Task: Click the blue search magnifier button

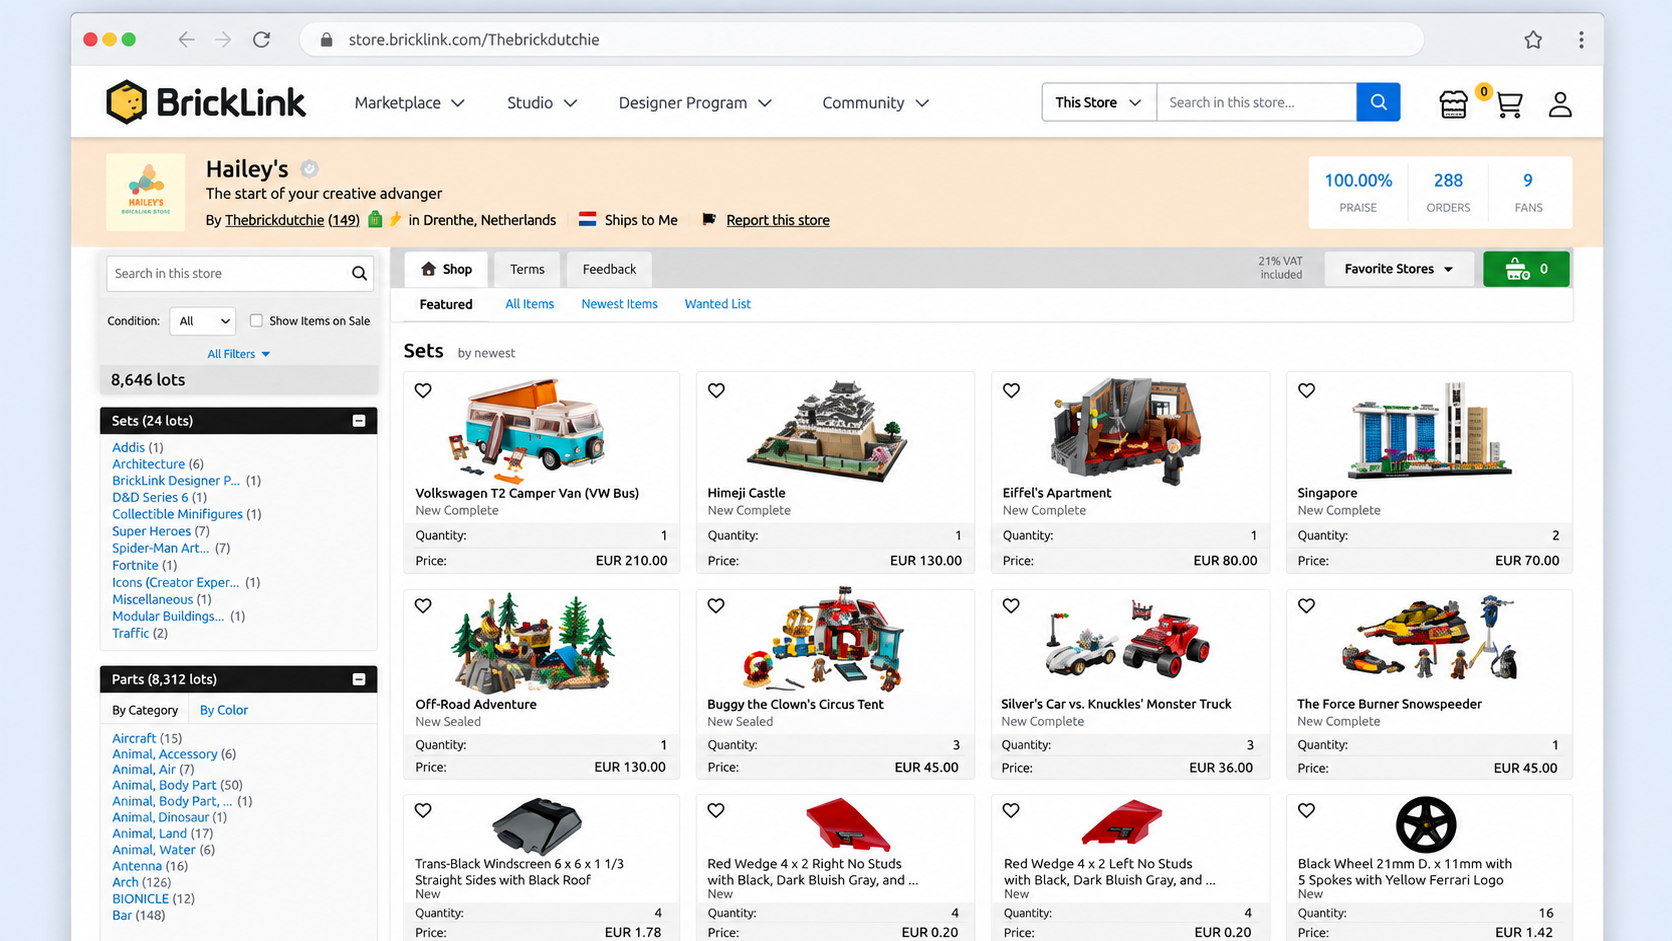Action: 1378,102
